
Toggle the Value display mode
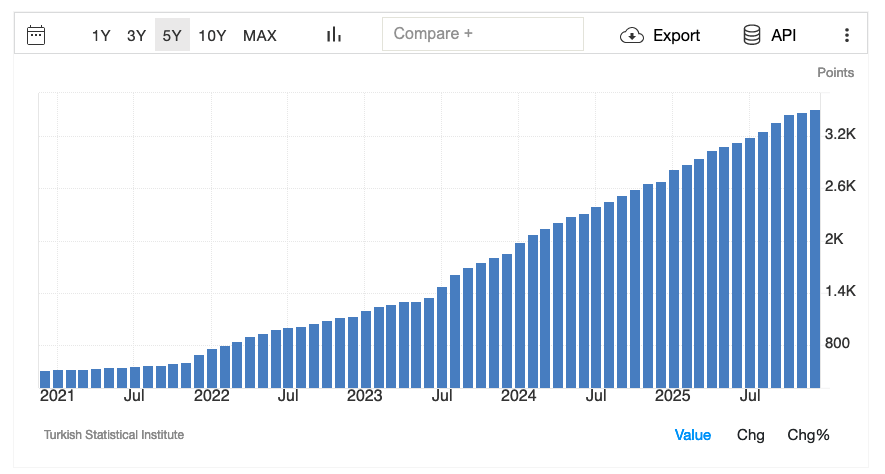[693, 435]
